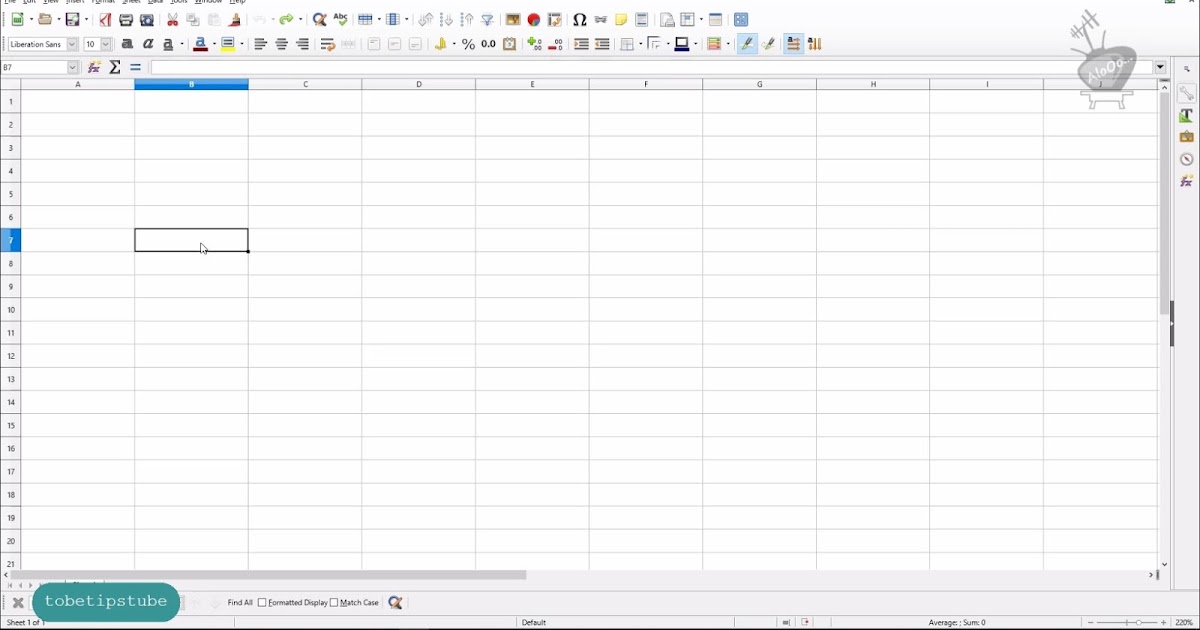Export directly as PDF
Viewport: 1200px width, 630px height.
(105, 20)
